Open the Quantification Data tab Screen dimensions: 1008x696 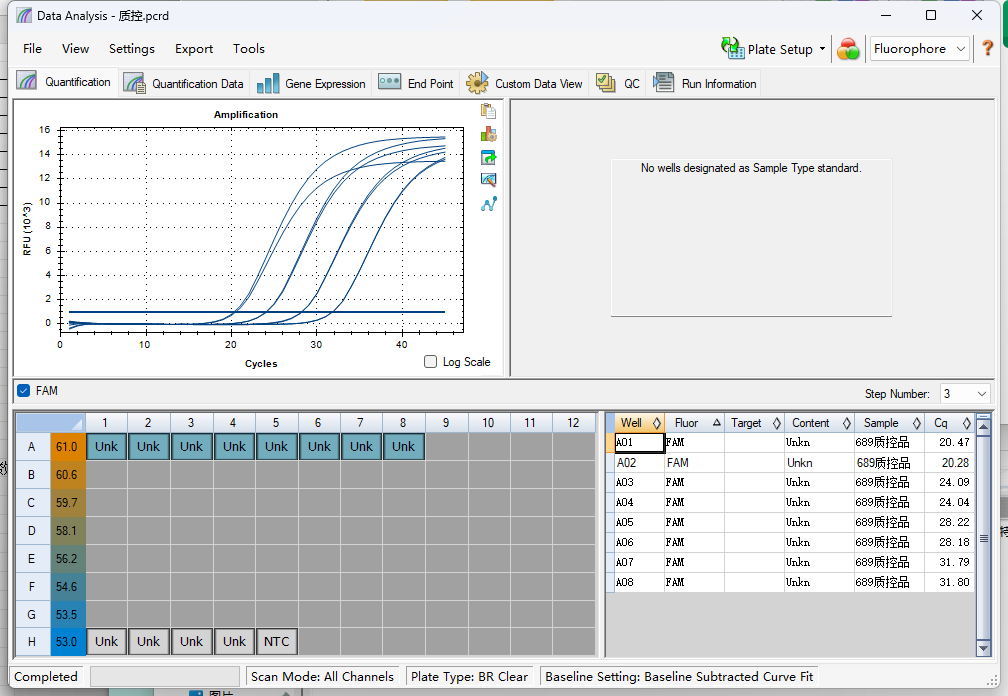(184, 84)
